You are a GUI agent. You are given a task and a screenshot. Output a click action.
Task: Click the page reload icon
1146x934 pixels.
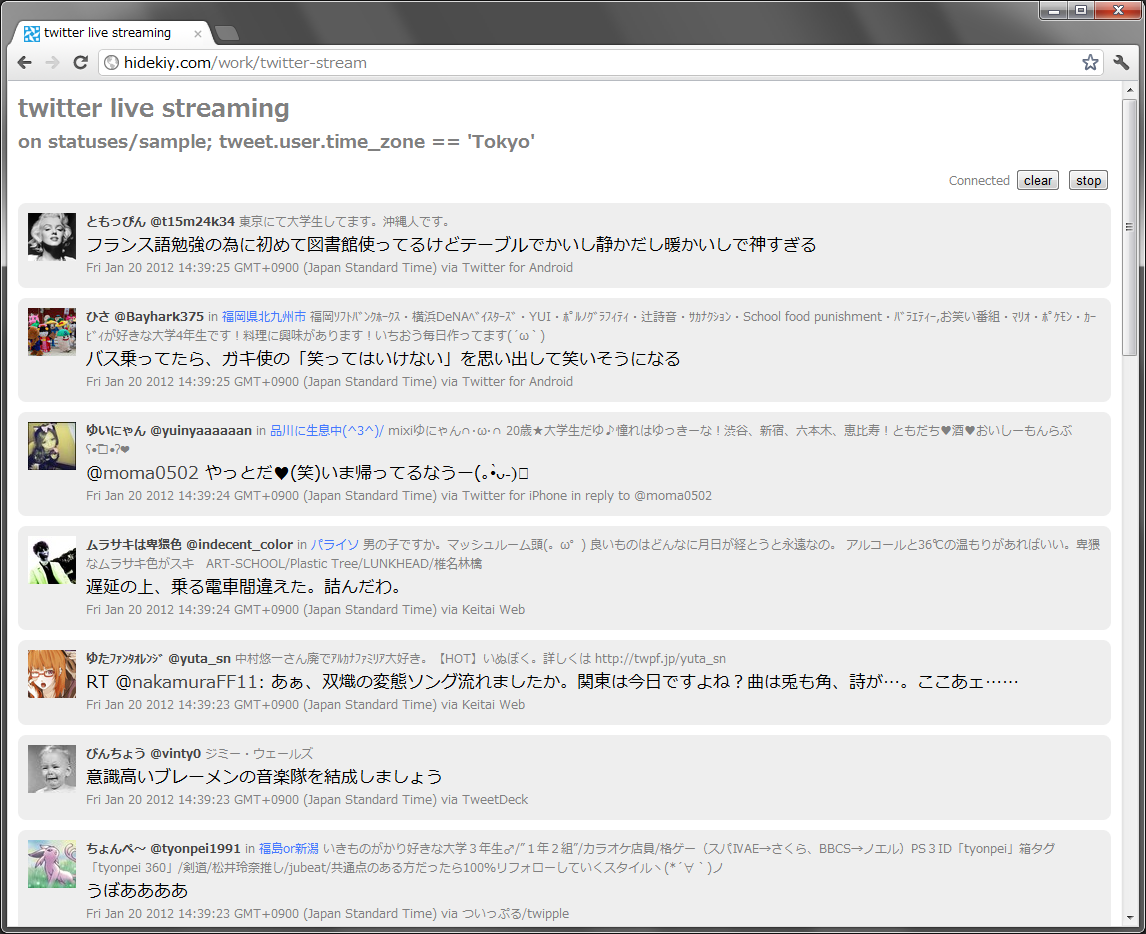click(81, 62)
